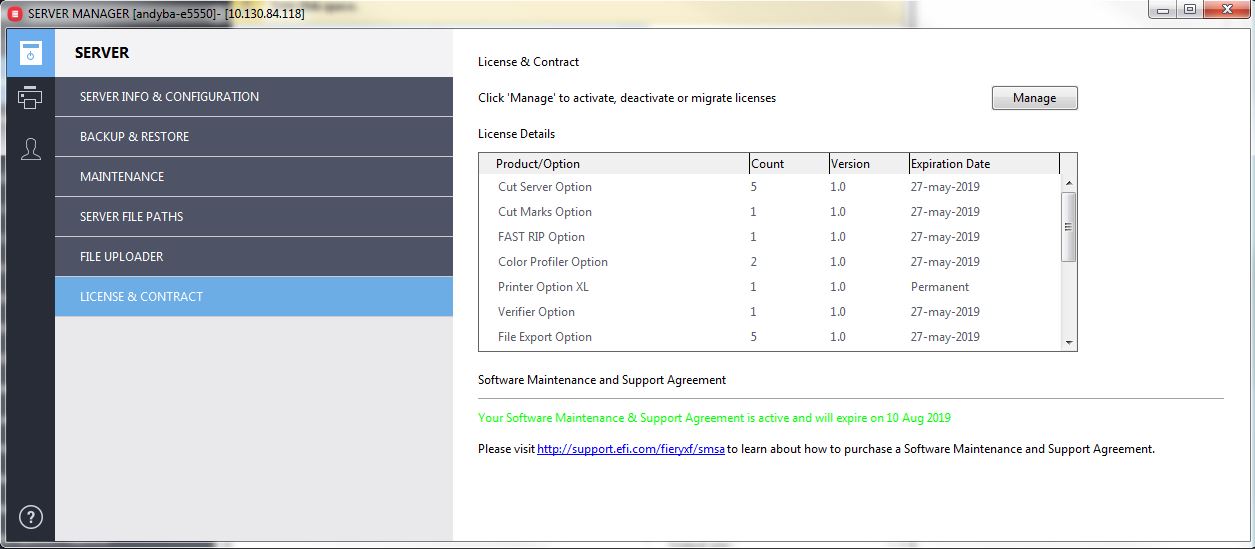
Task: Open Server Info & Configuration
Action: pos(254,97)
